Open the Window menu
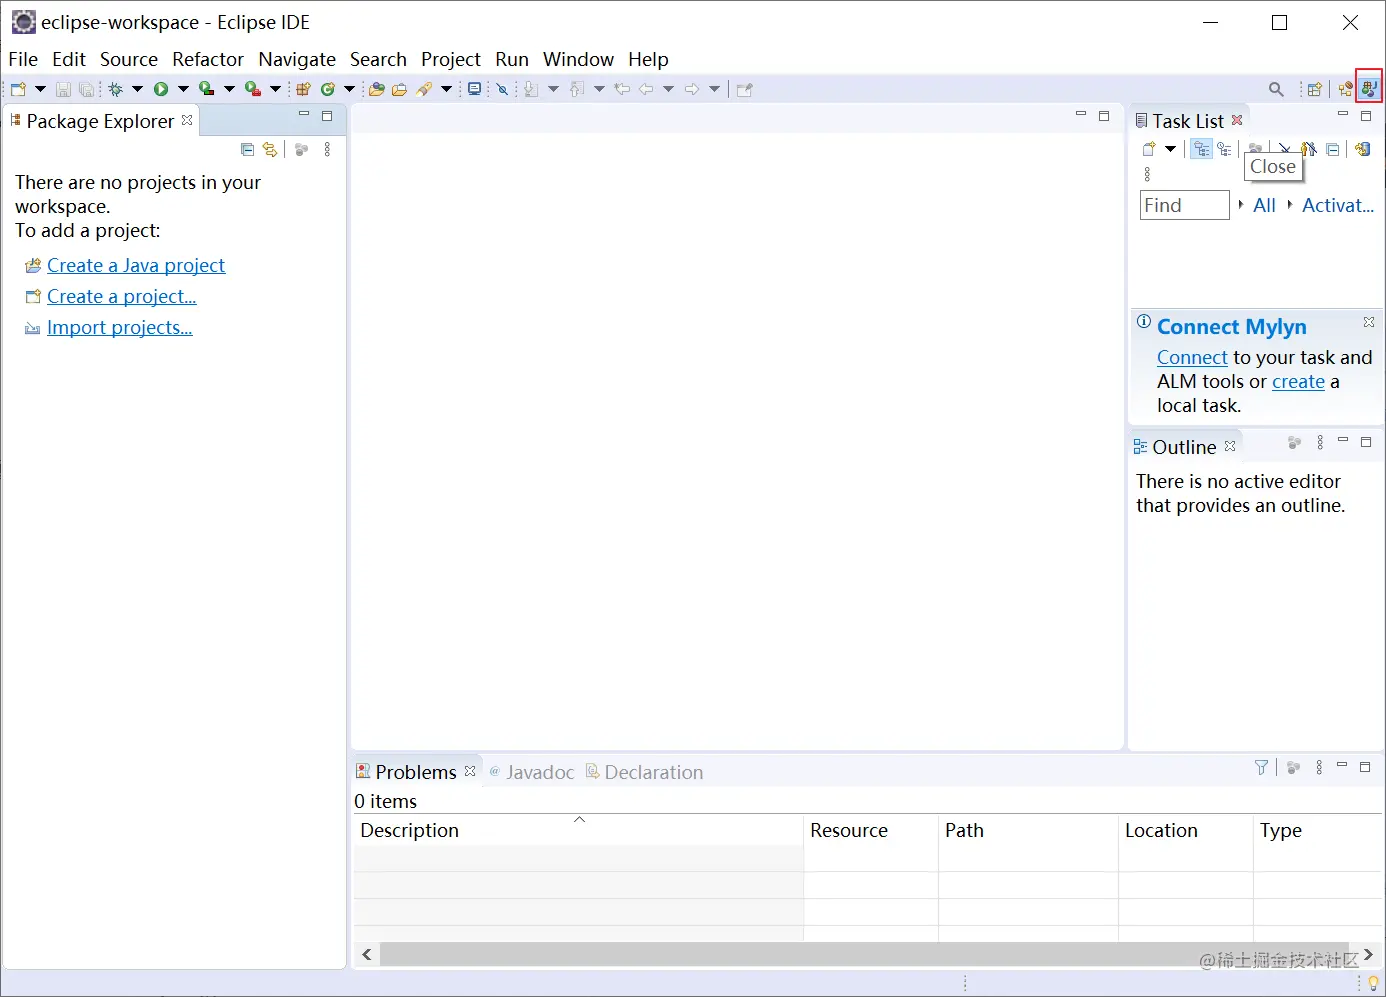 click(578, 59)
